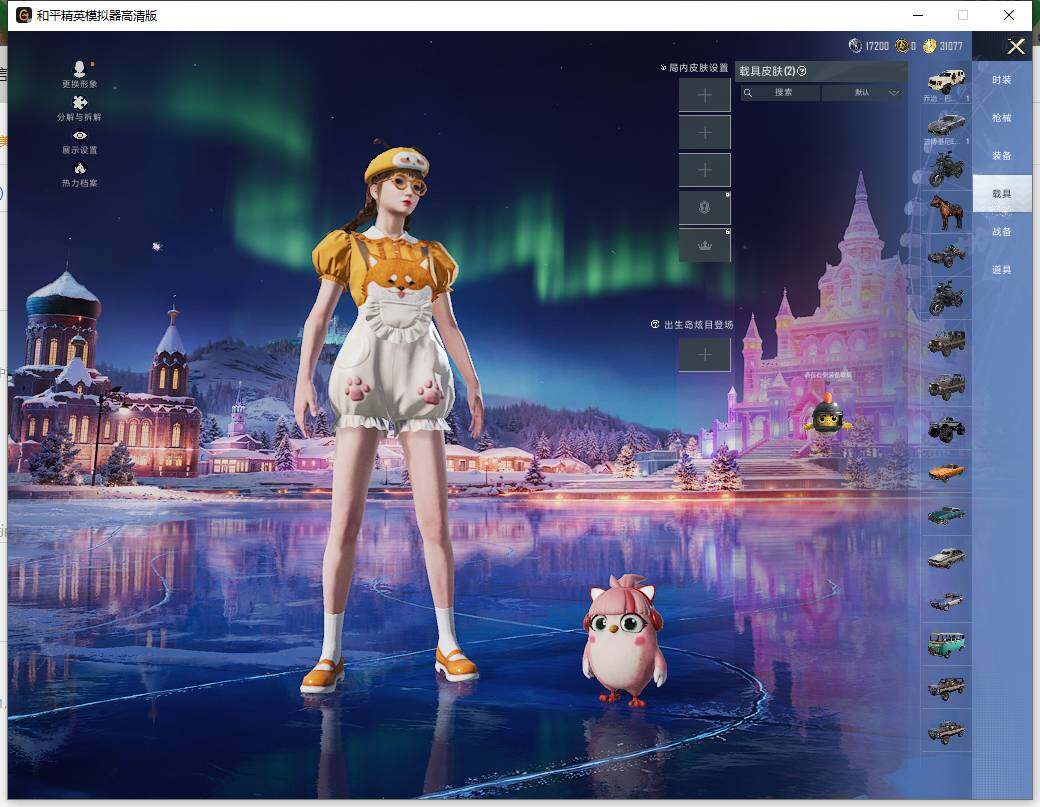Click the emulator app logo in title bar

point(23,15)
